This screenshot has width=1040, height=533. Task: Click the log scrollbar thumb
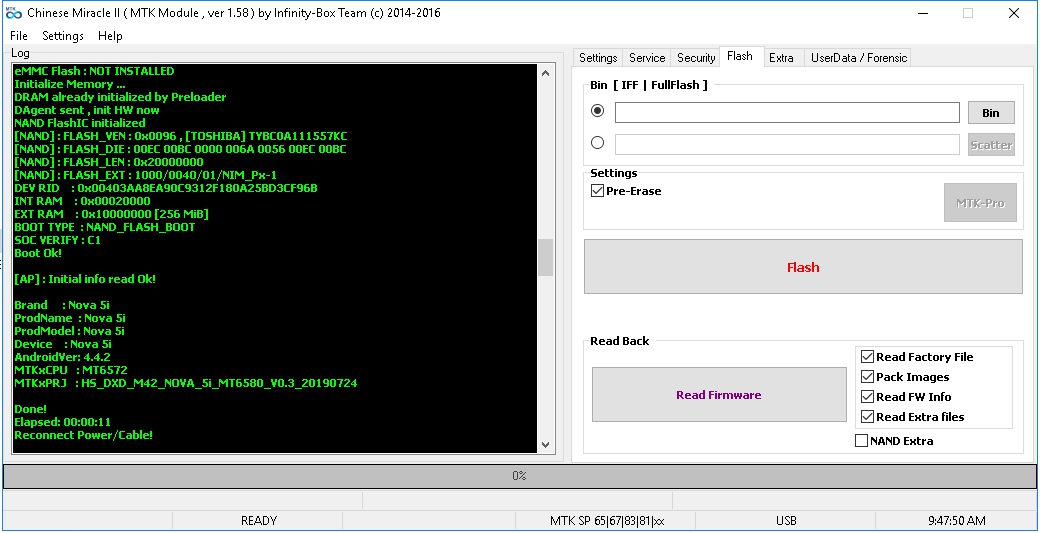(545, 257)
